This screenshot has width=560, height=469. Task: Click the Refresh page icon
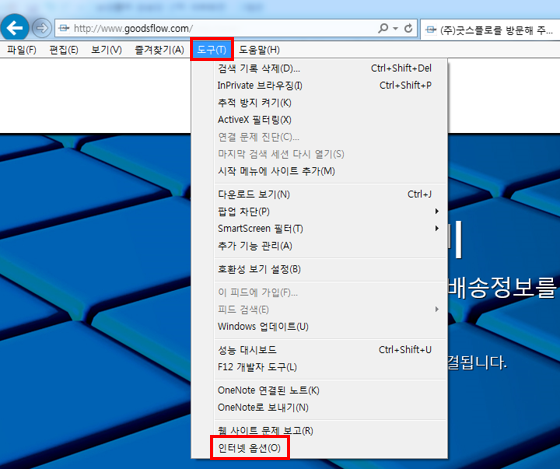pos(408,28)
